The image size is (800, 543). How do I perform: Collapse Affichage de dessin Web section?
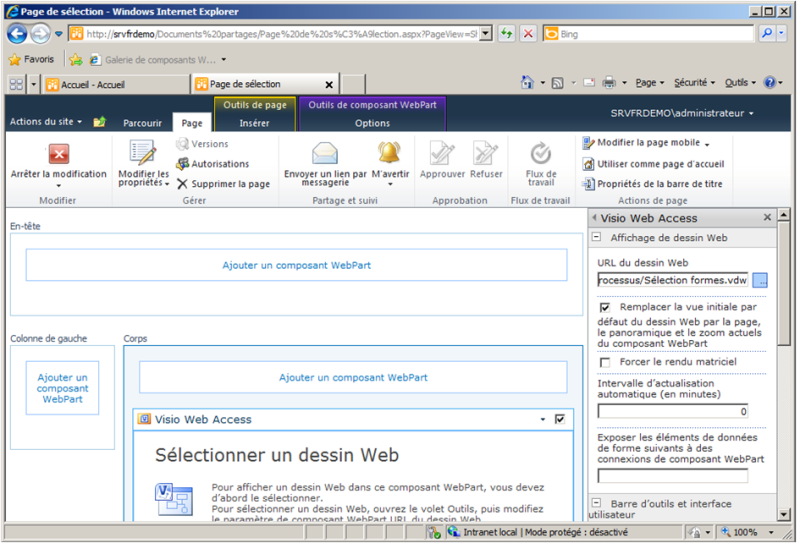click(596, 237)
